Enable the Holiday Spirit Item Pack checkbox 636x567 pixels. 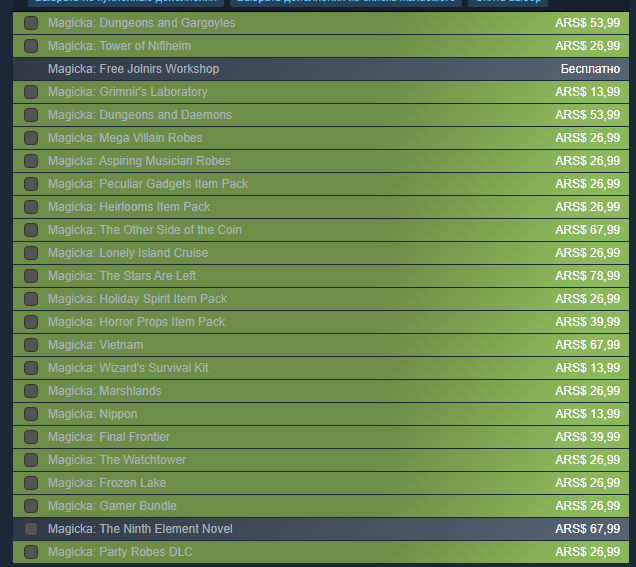[31, 299]
